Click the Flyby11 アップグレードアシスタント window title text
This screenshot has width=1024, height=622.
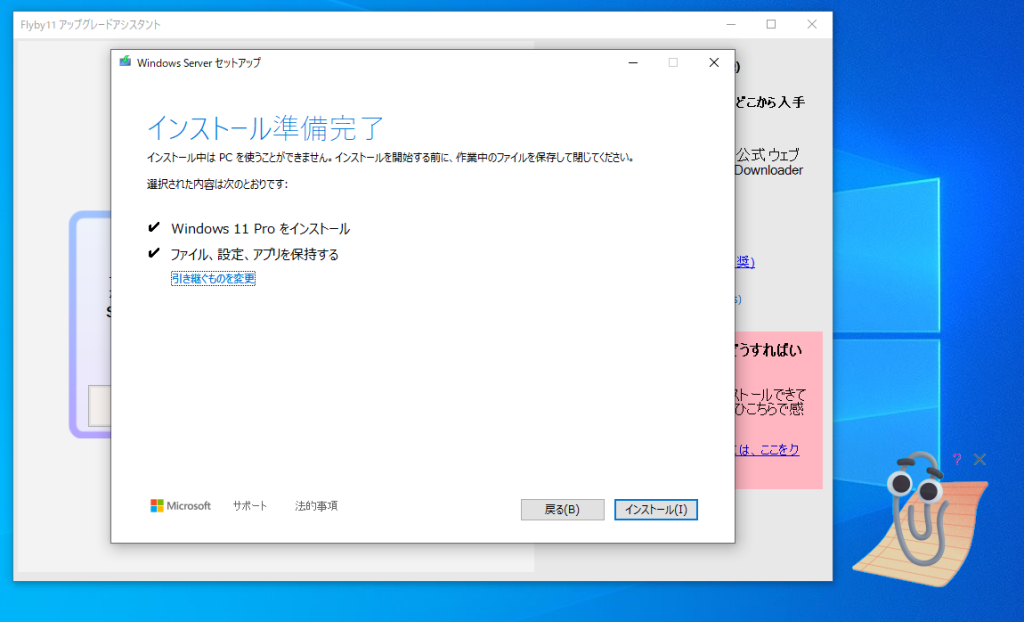tap(90, 25)
